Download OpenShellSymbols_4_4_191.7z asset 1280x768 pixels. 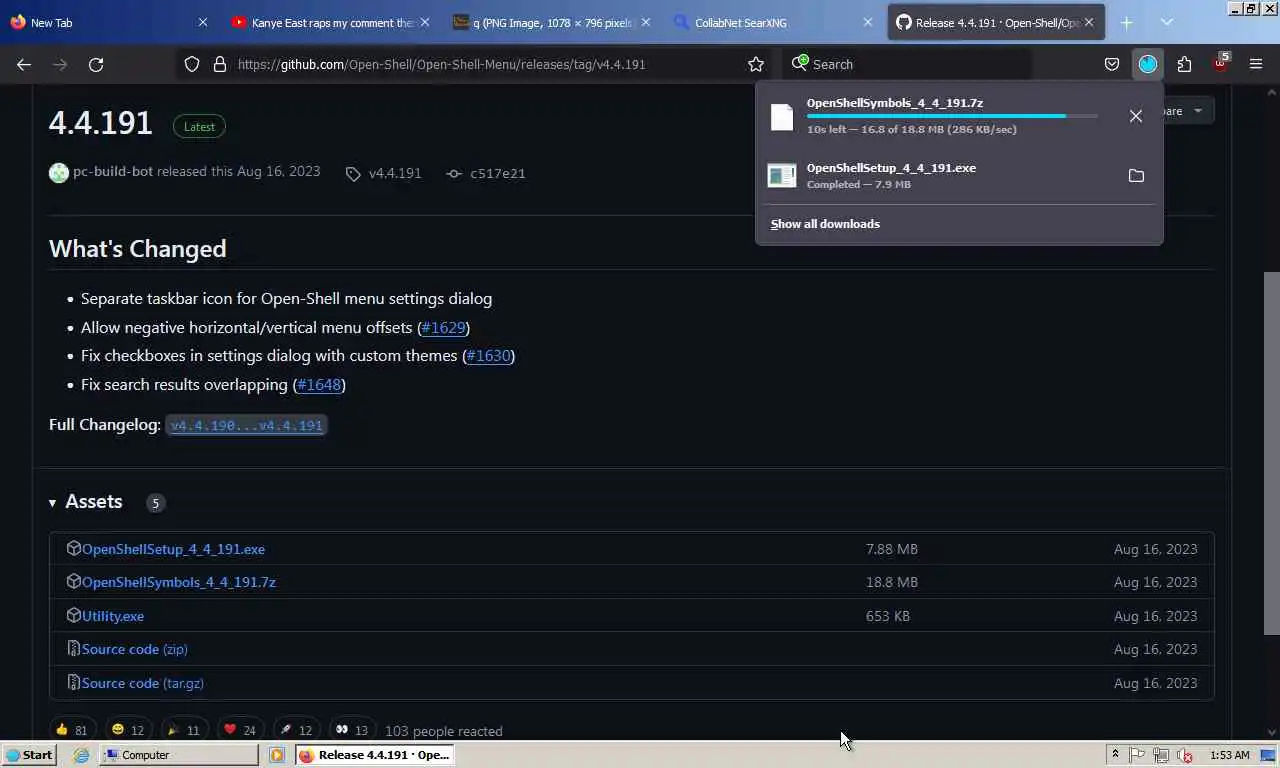[x=179, y=582]
